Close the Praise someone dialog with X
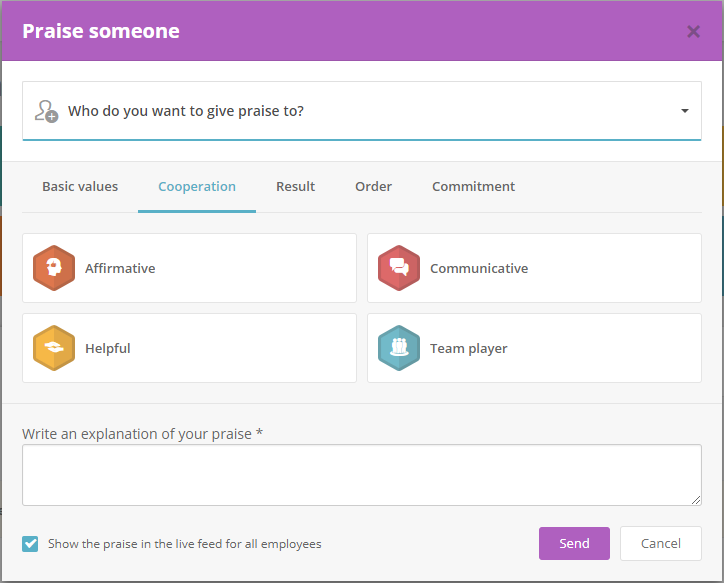Viewport: 724px width, 583px height. click(x=693, y=31)
